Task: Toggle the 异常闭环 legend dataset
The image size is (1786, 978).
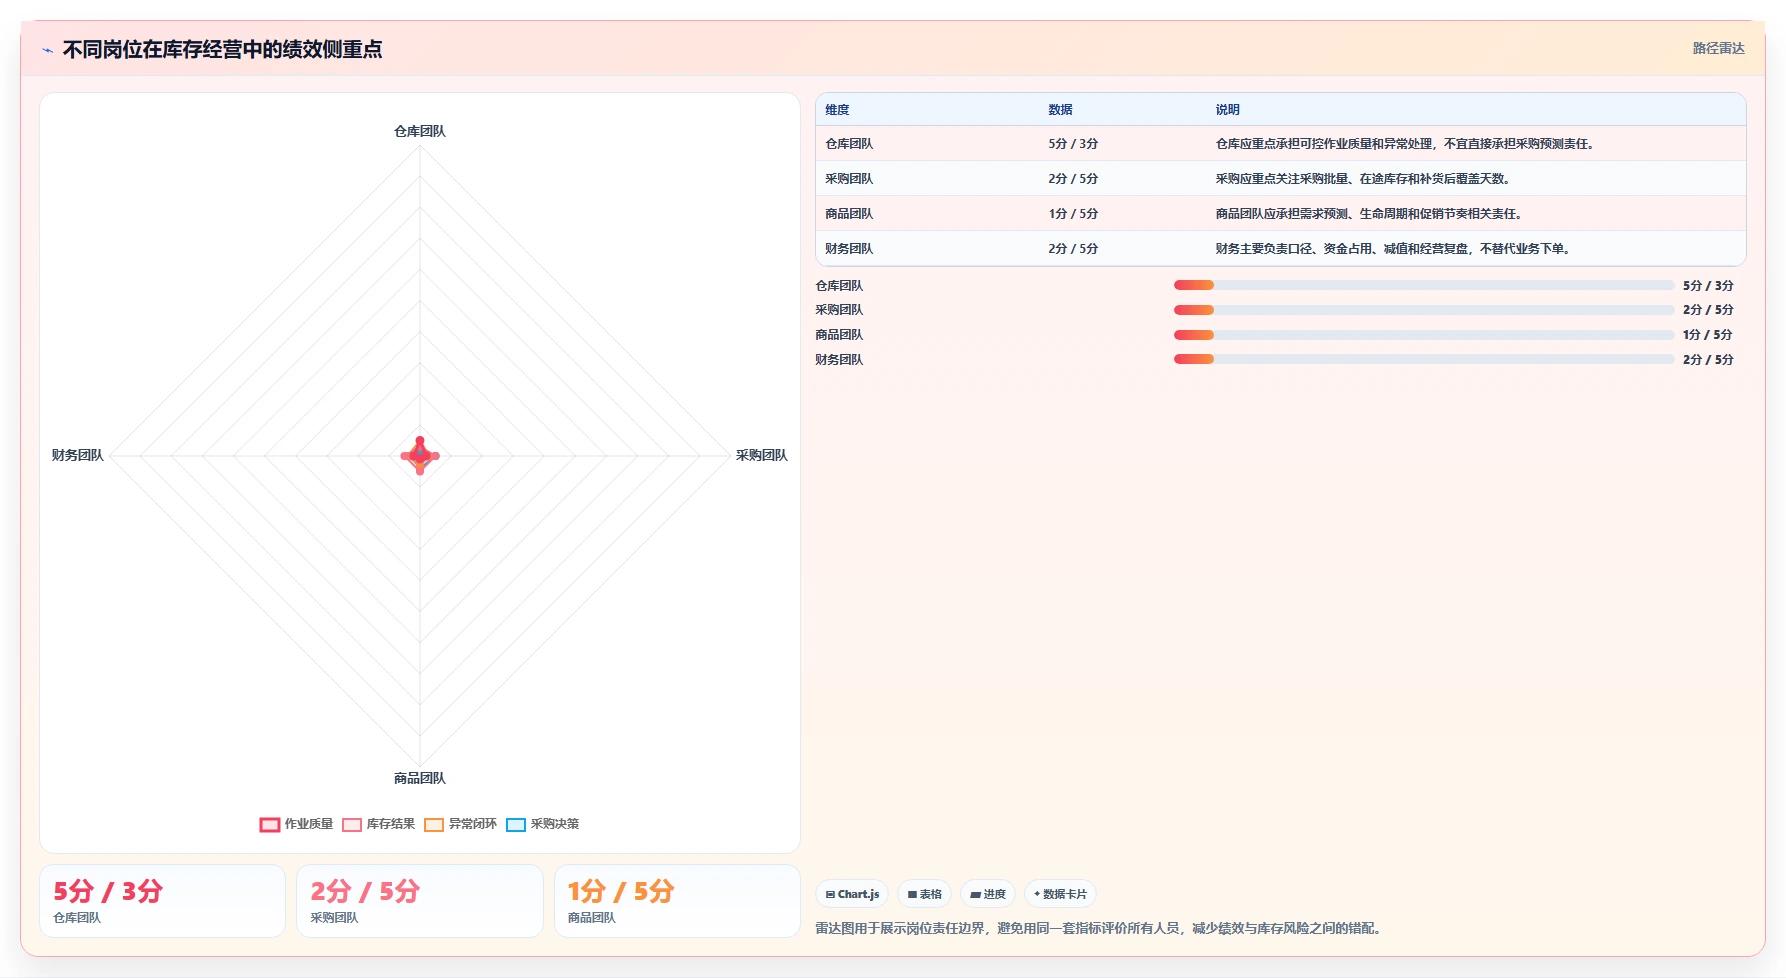Action: click(x=460, y=824)
